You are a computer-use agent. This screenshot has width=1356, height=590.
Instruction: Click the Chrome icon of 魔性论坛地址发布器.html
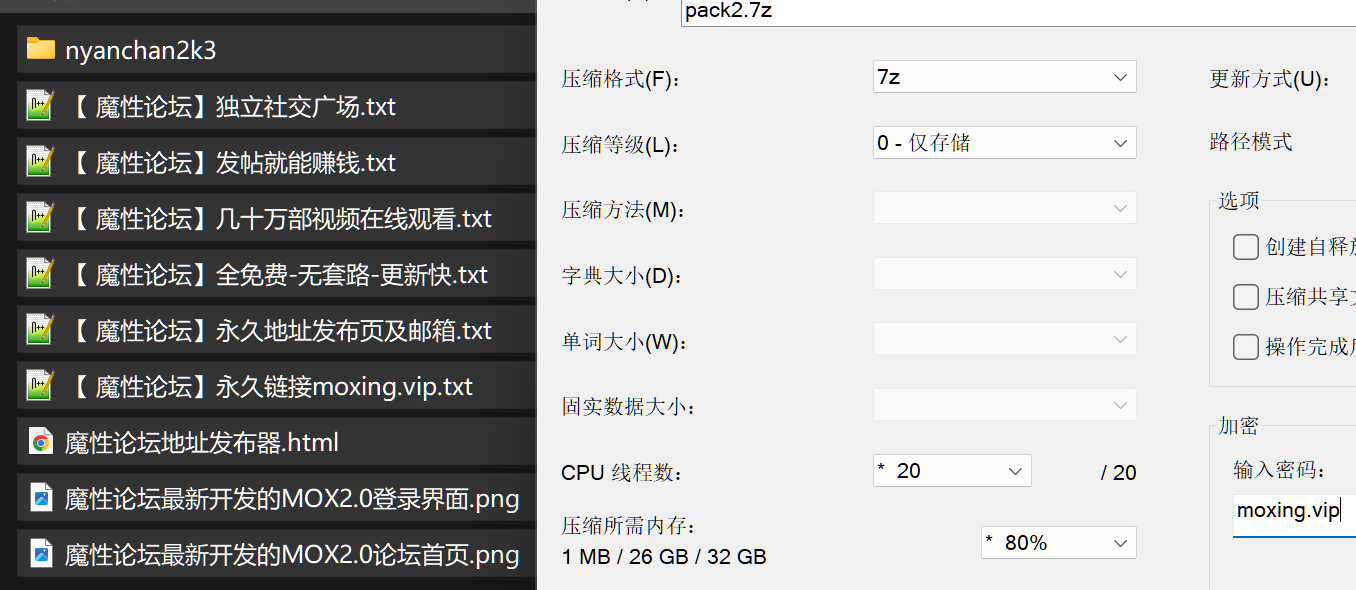coord(41,442)
